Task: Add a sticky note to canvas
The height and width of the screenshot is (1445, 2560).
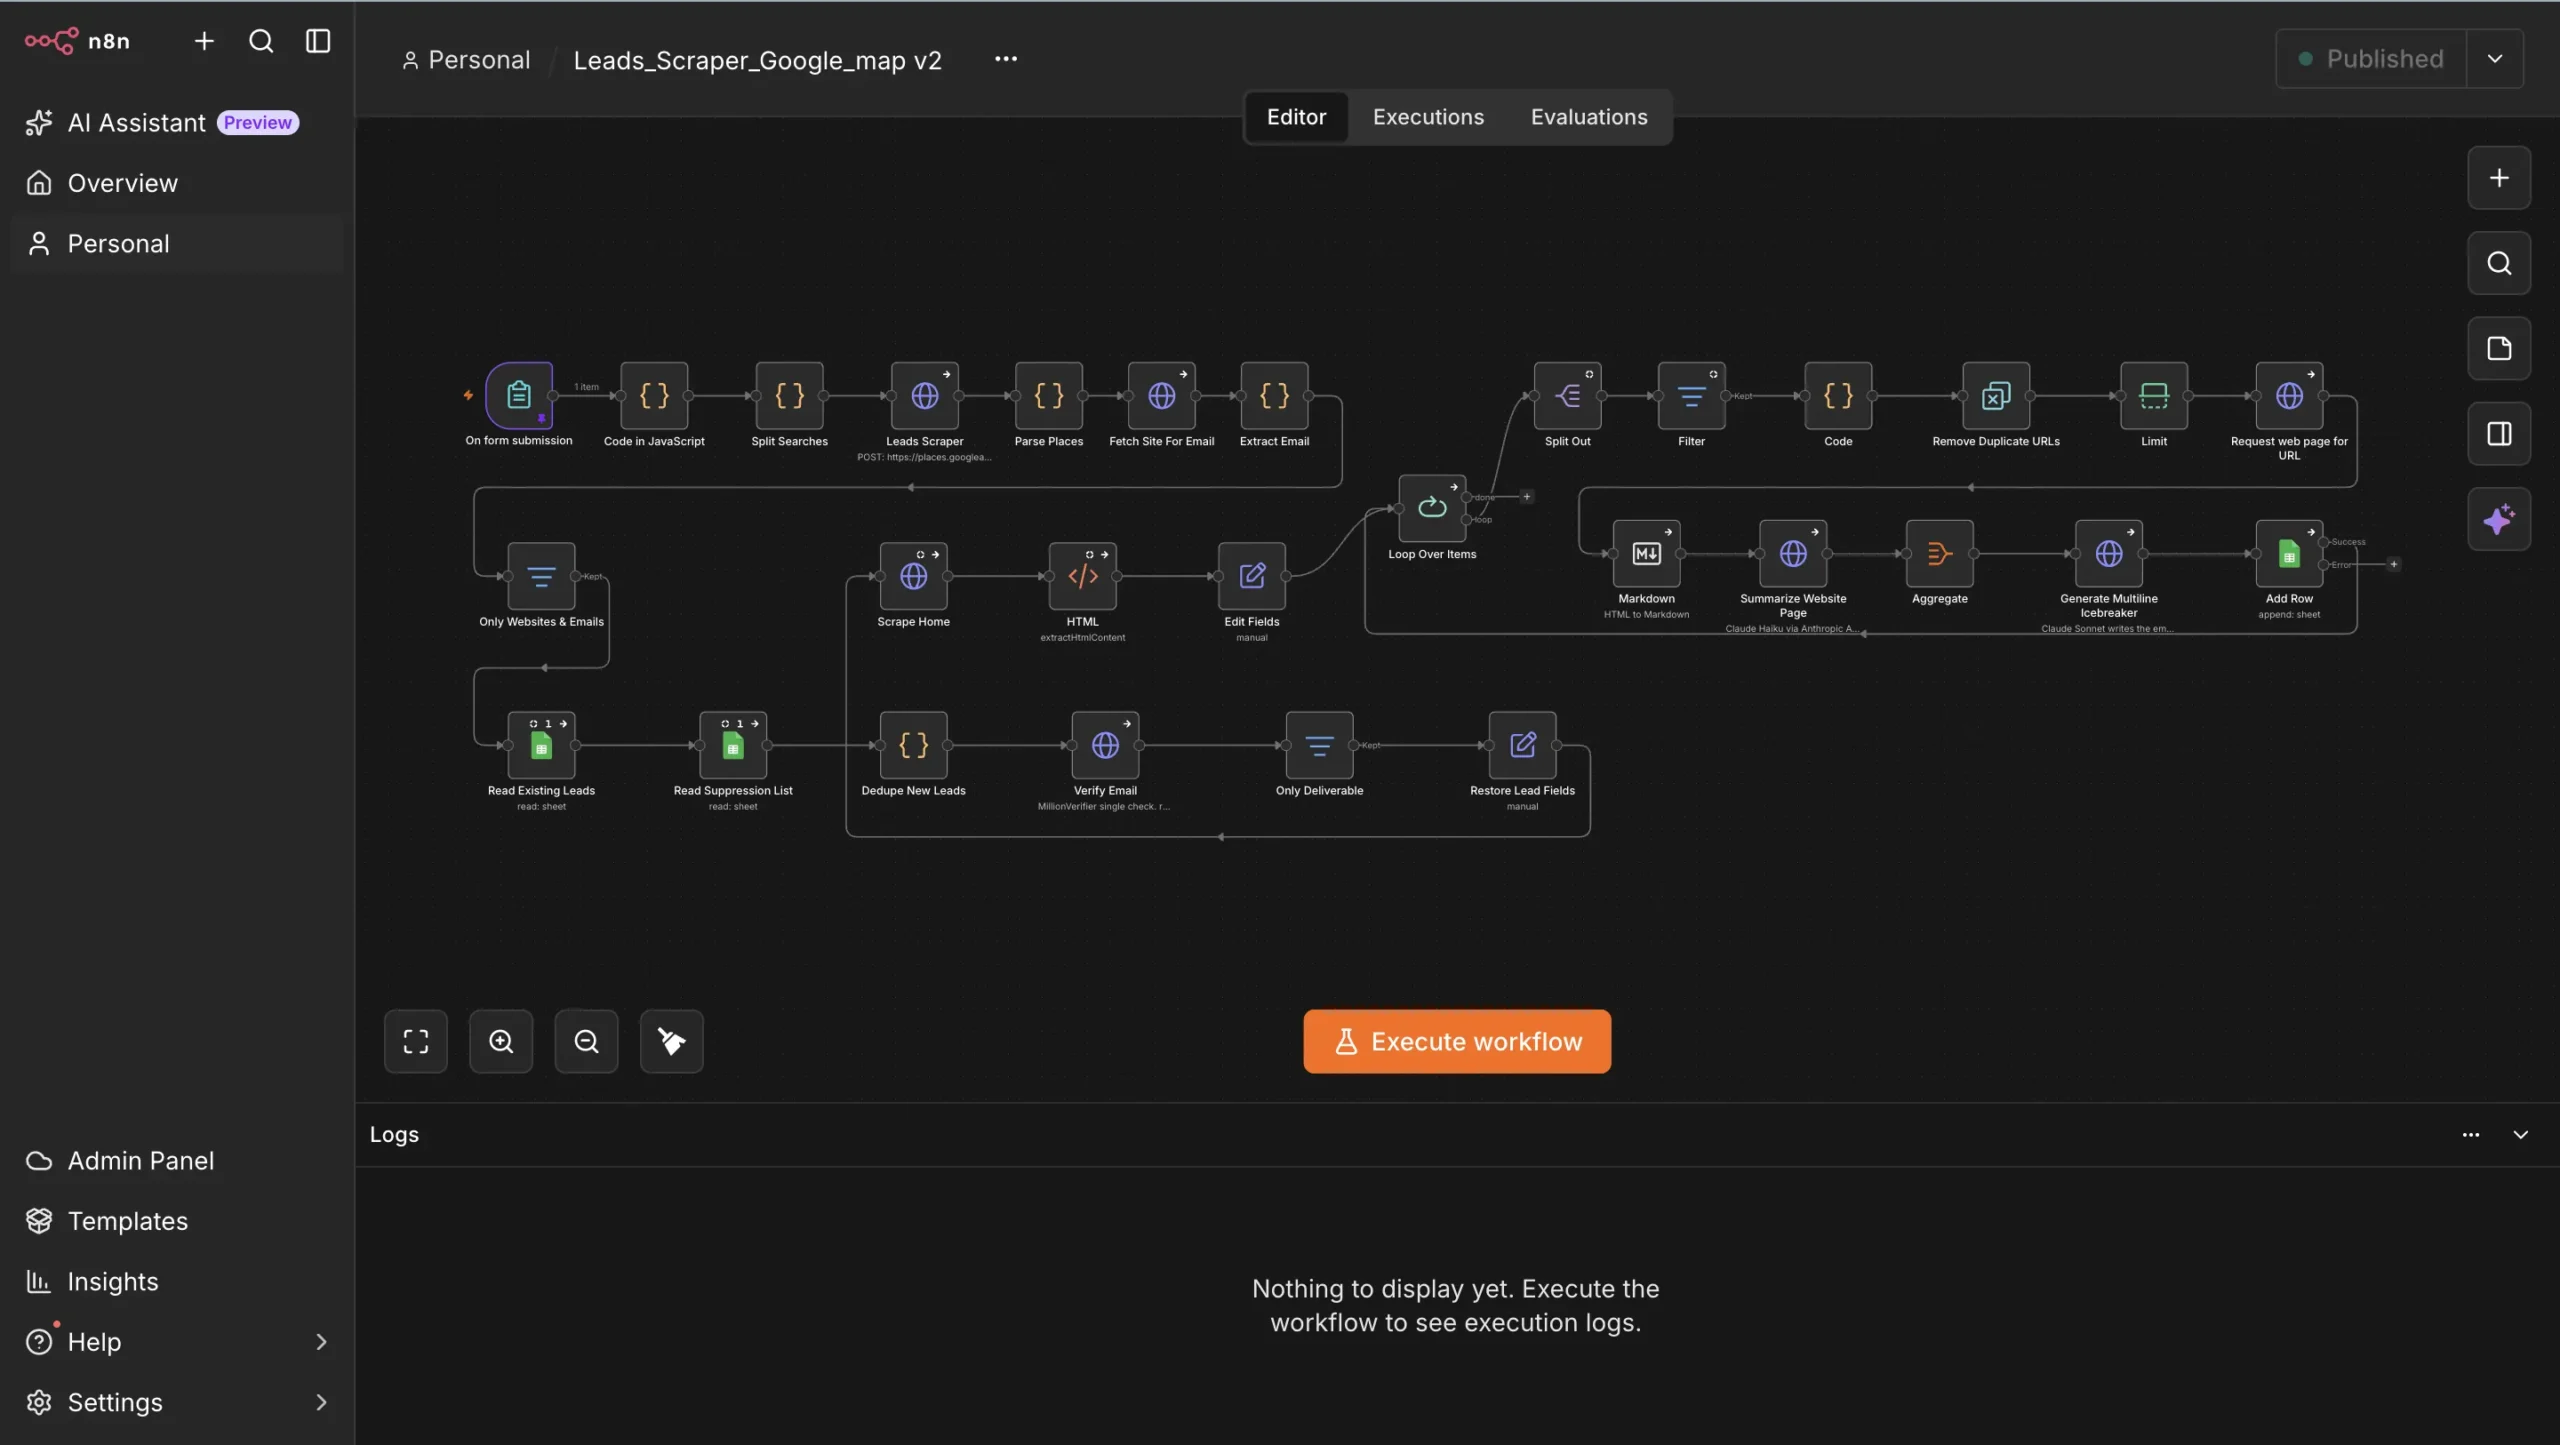Action: click(x=2499, y=348)
